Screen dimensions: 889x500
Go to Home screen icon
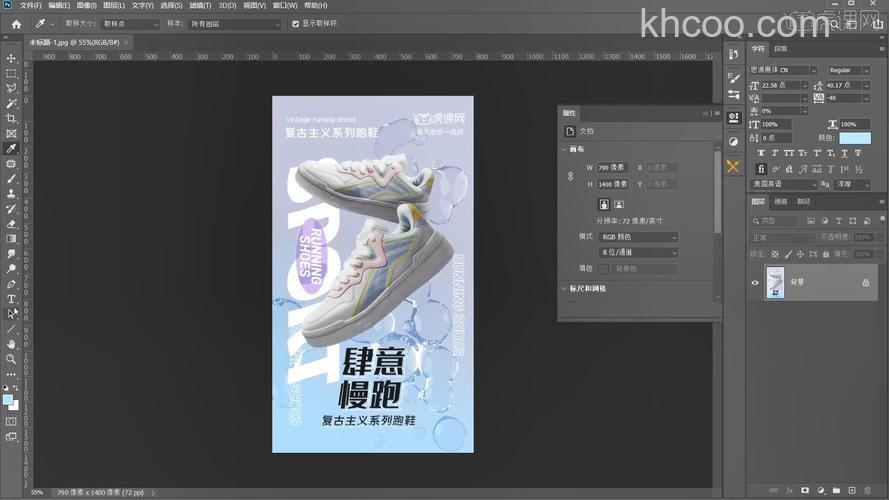[16, 24]
